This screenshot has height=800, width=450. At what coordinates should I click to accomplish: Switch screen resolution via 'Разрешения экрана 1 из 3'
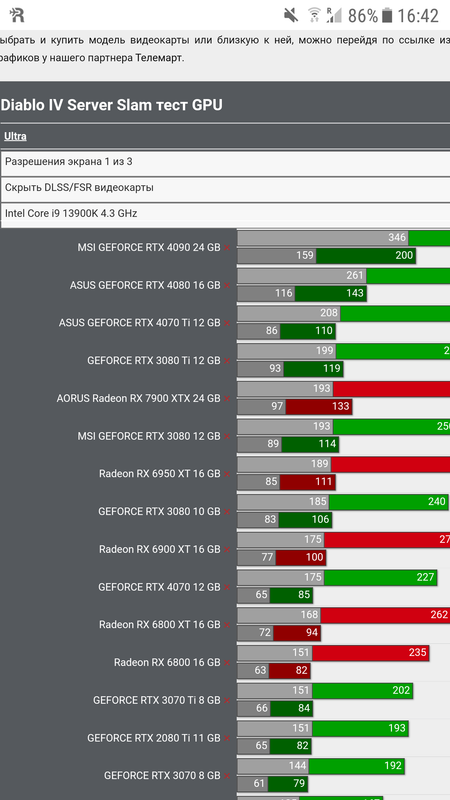(225, 162)
